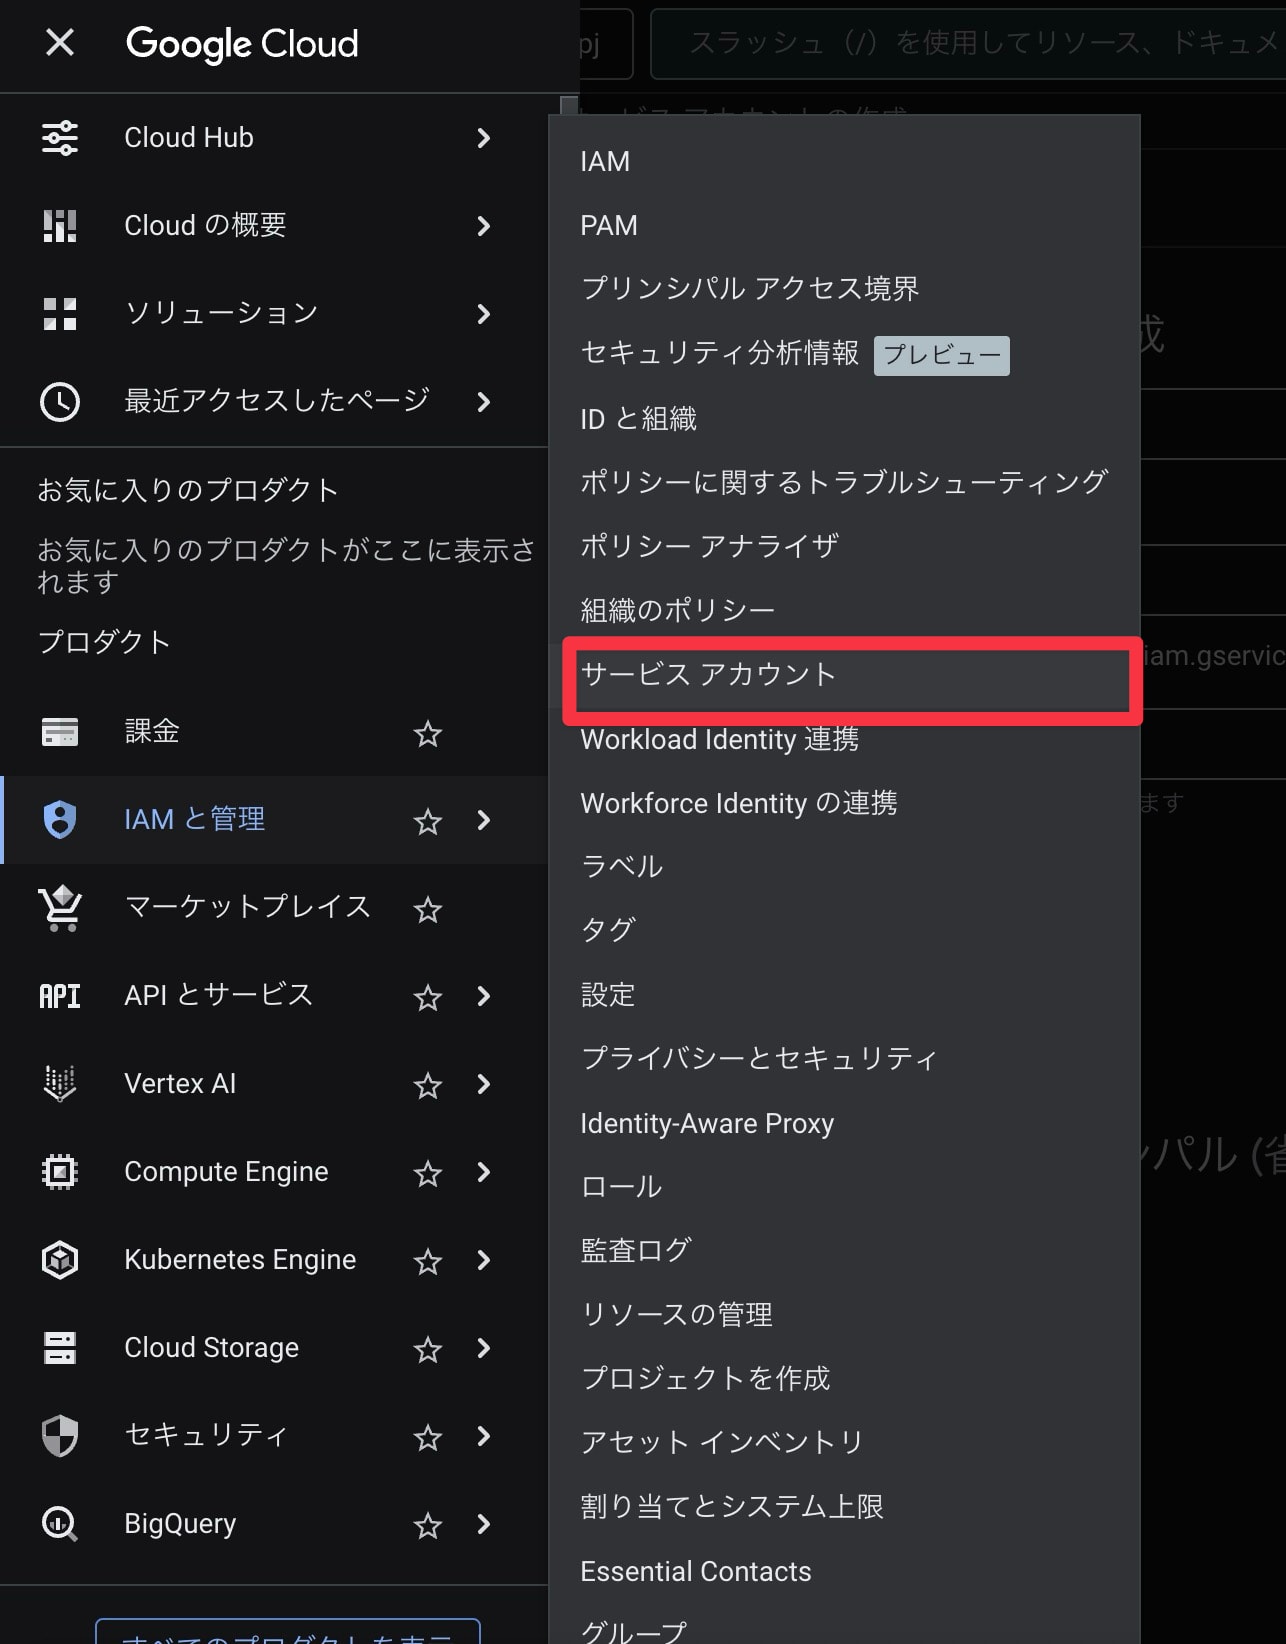Select ID と組織 in submenu
Viewport: 1286px width, 1644px height.
(844, 418)
